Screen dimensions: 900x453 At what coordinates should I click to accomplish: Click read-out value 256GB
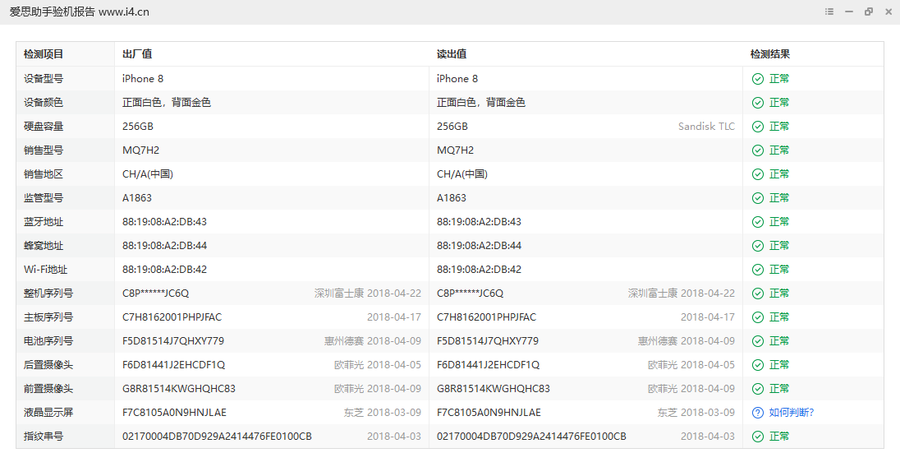[452, 126]
